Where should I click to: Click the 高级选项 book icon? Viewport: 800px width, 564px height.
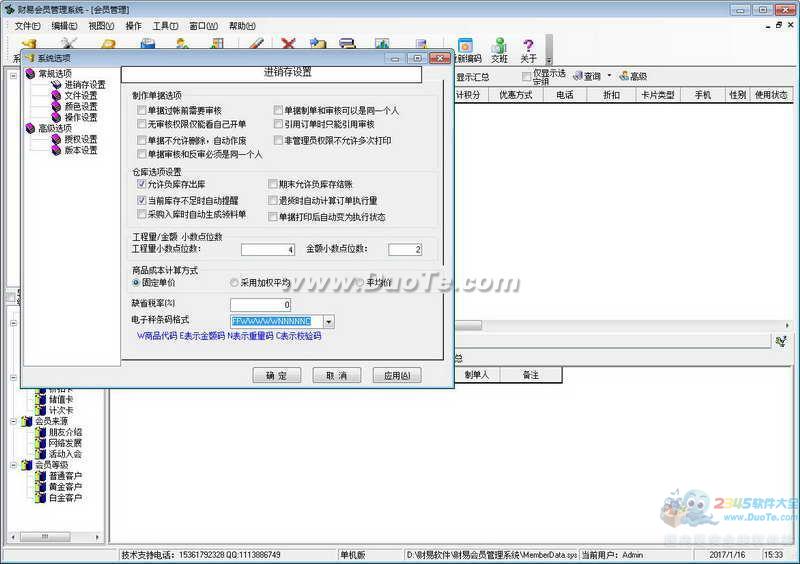click(31, 128)
